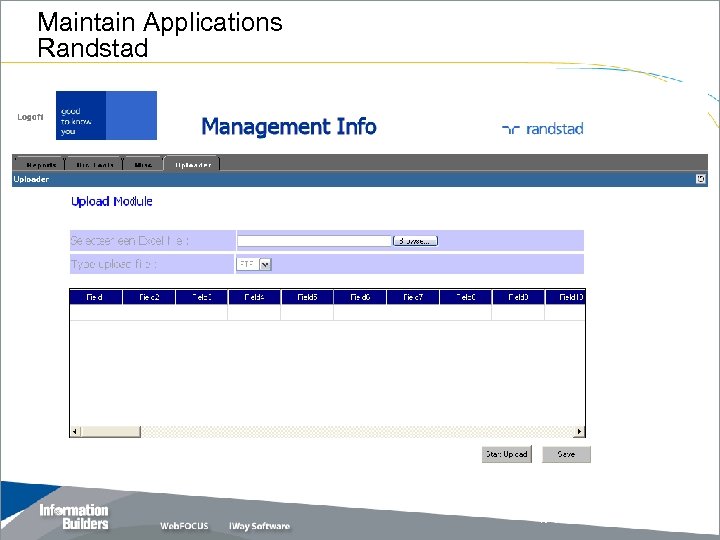Click the randstad logo
This screenshot has height=540, width=720.
543,129
